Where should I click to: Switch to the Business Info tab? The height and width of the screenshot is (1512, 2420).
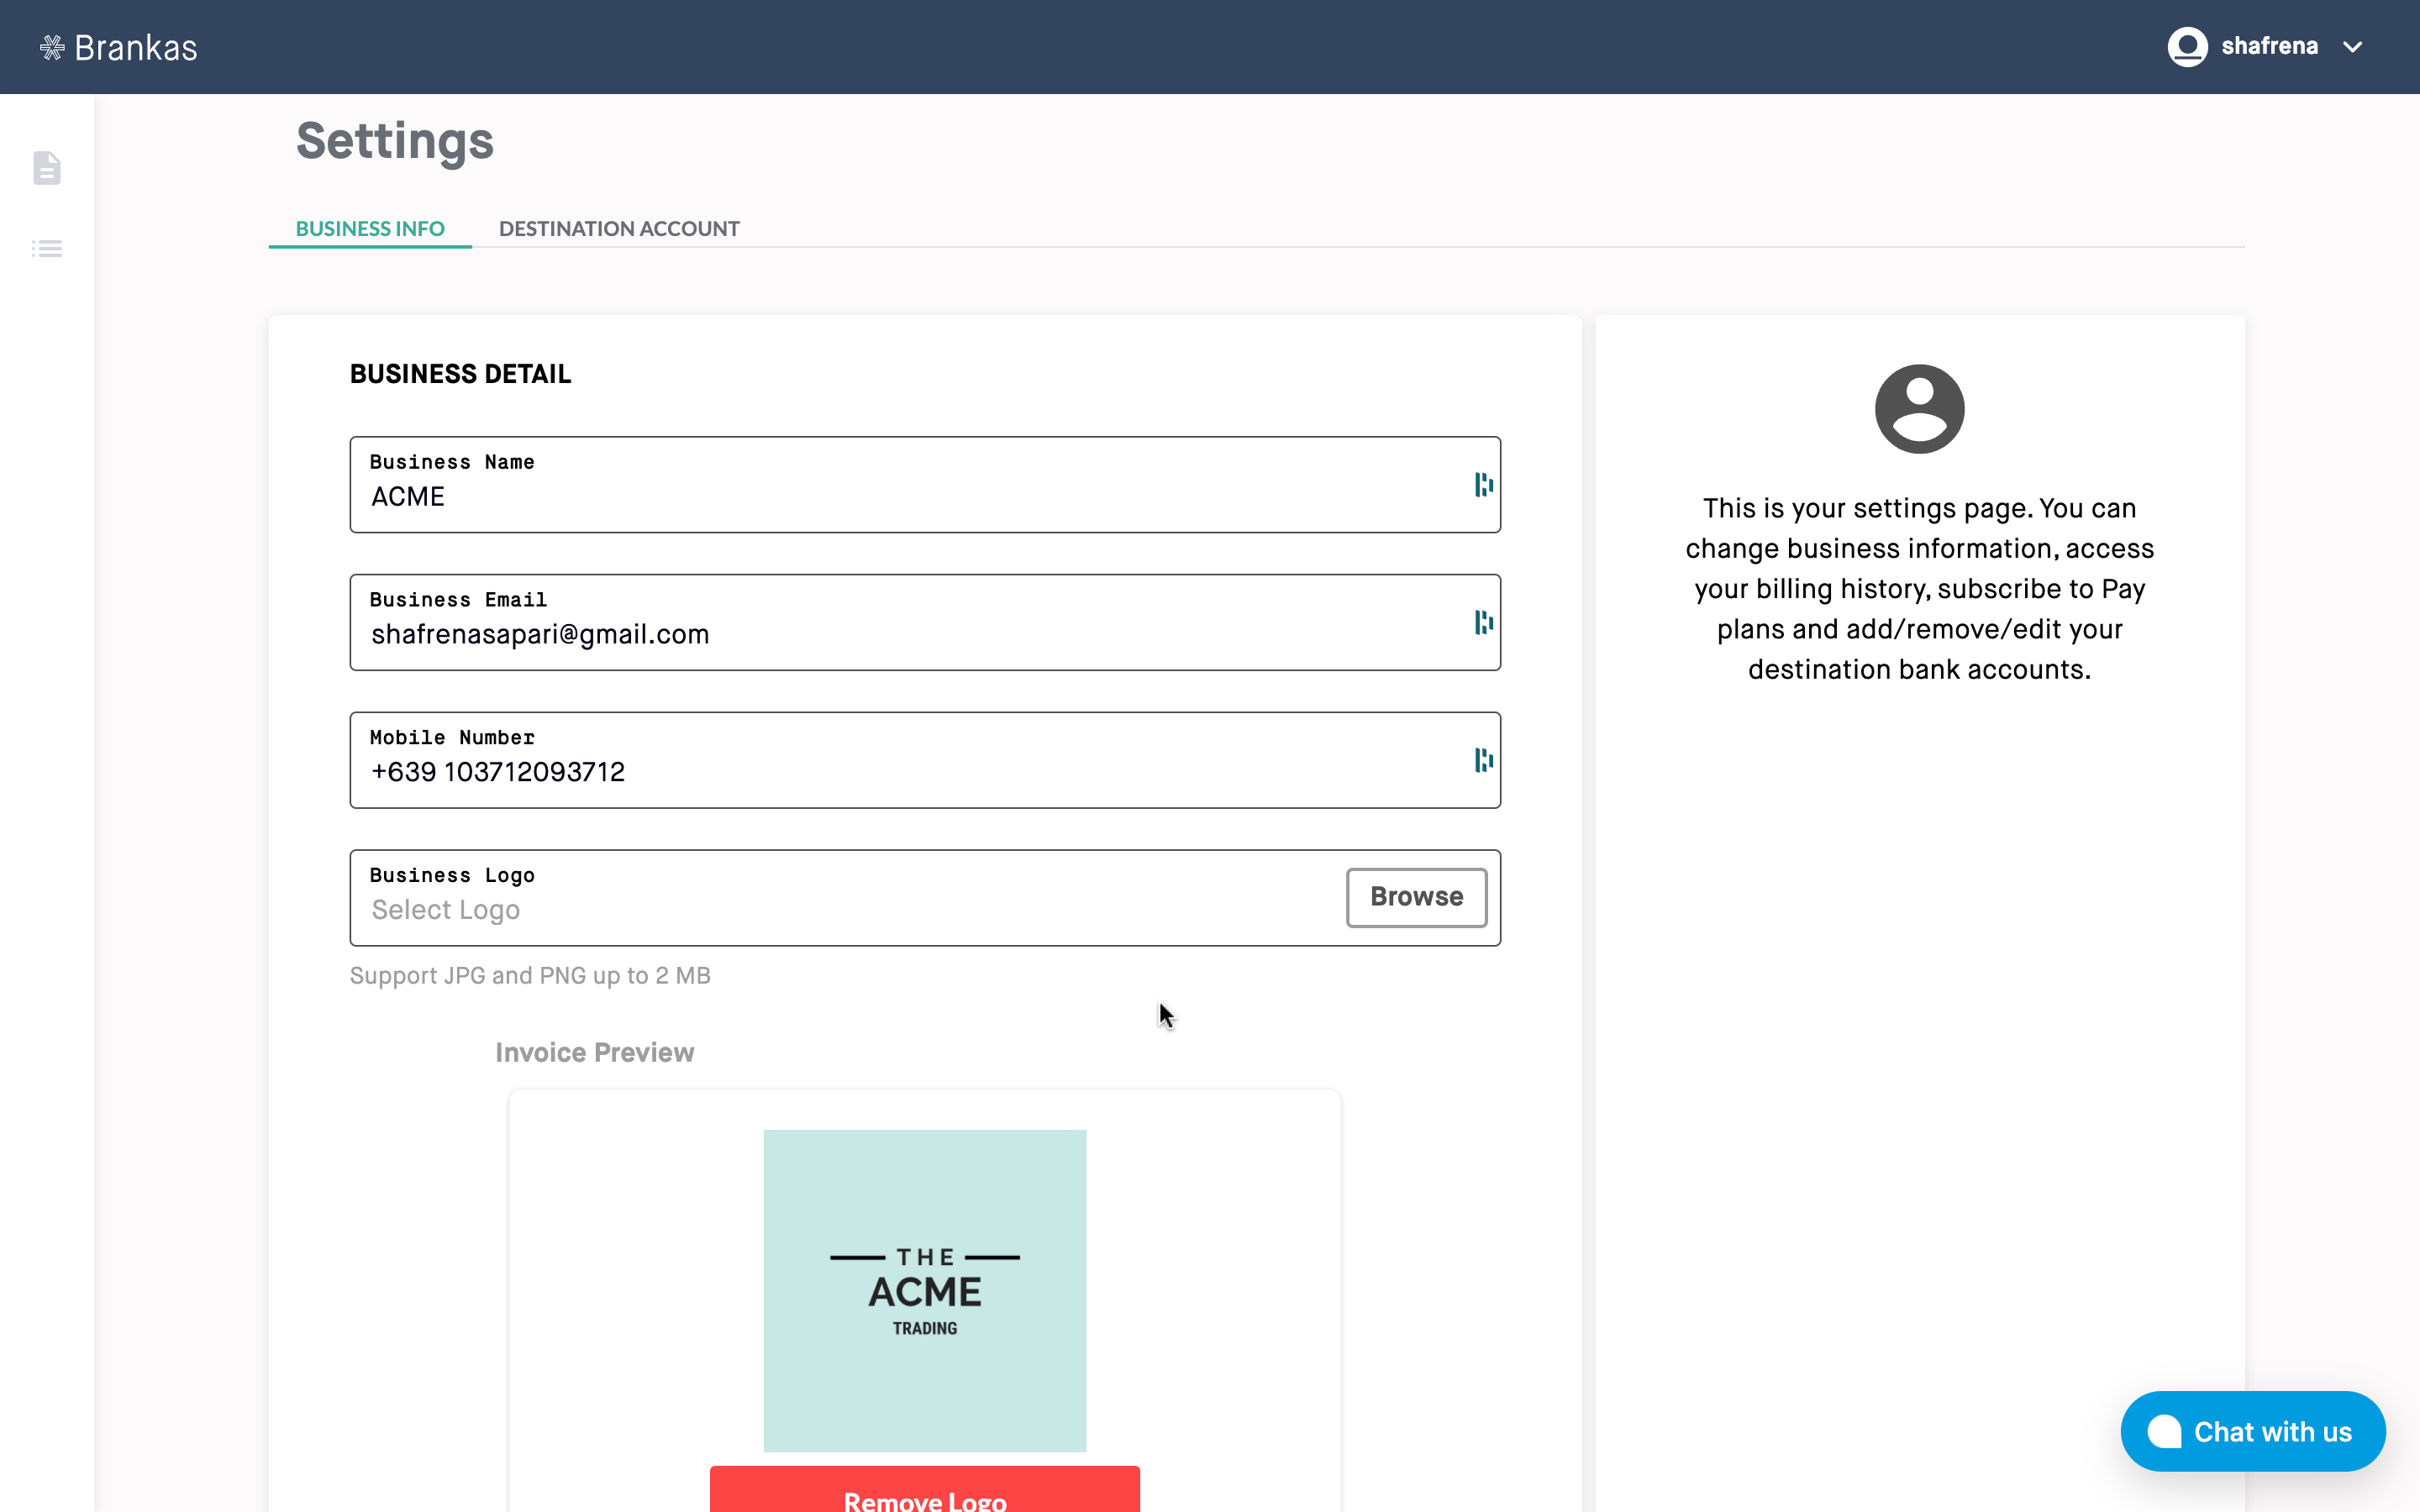point(370,229)
